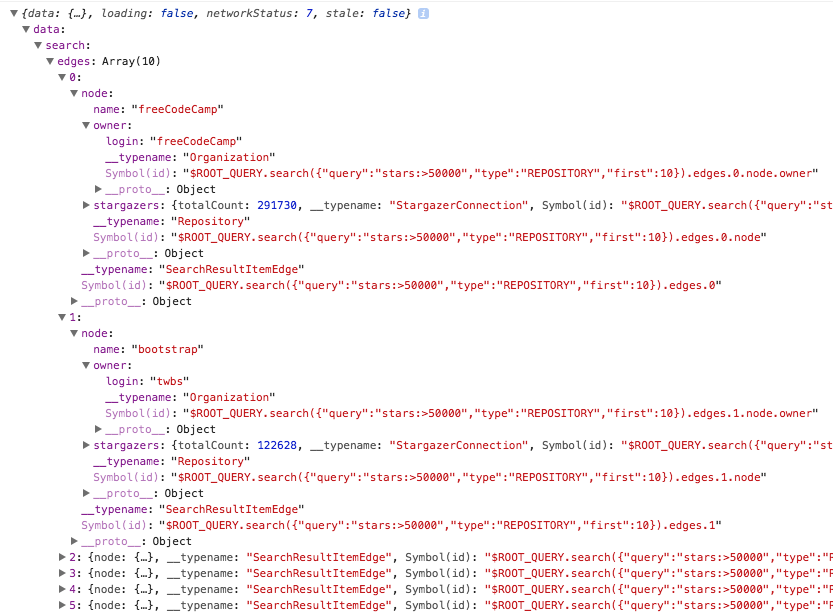The image size is (833, 614).
Task: Collapse the edges Array(10) node
Action: coord(50,61)
